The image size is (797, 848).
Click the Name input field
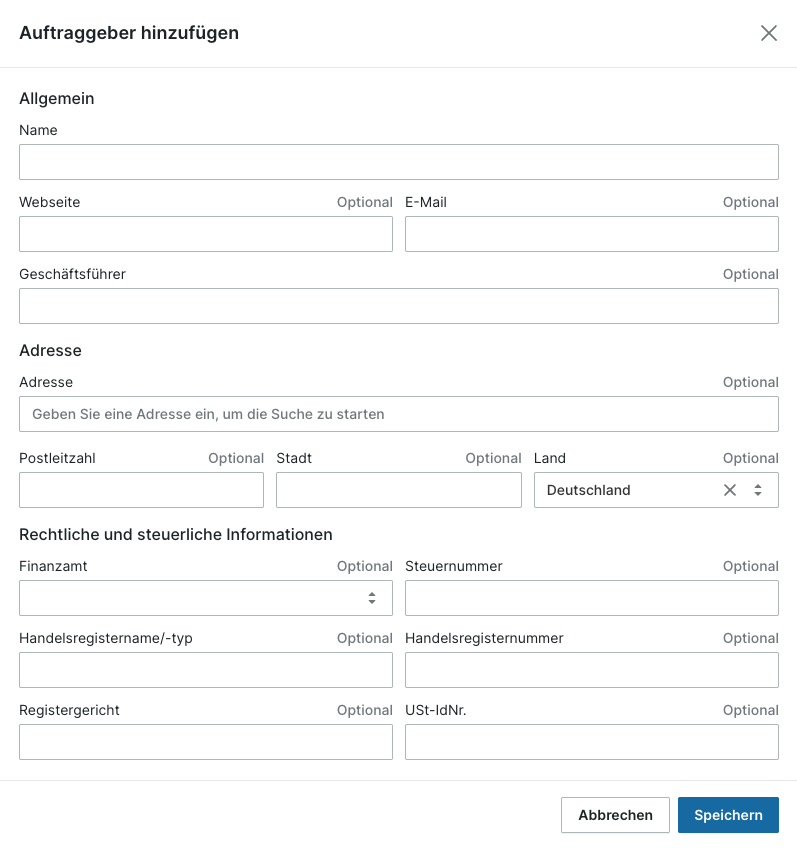(399, 162)
